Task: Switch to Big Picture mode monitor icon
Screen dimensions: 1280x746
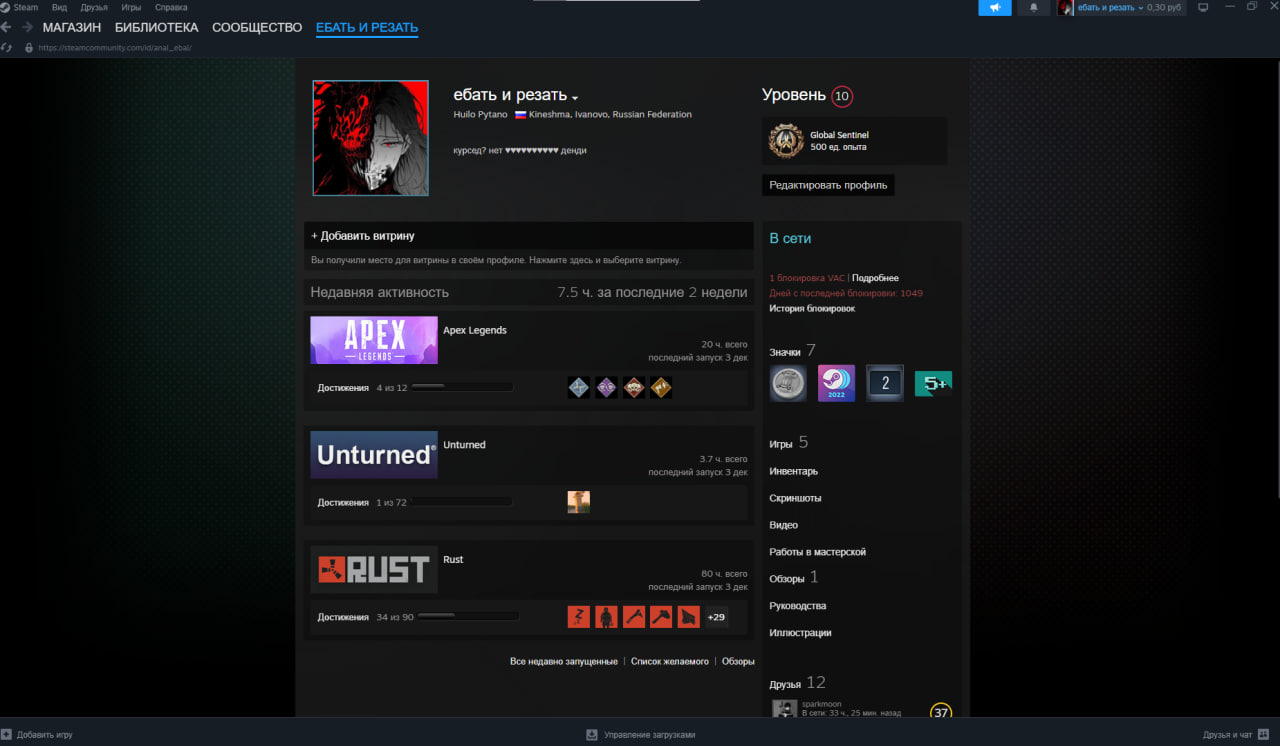Action: point(1203,7)
